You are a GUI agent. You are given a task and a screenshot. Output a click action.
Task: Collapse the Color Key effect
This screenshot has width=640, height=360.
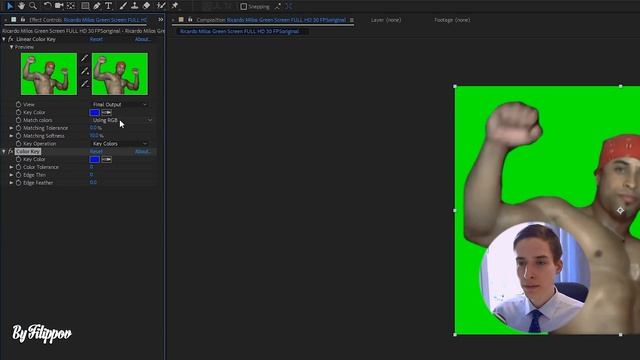(4, 151)
